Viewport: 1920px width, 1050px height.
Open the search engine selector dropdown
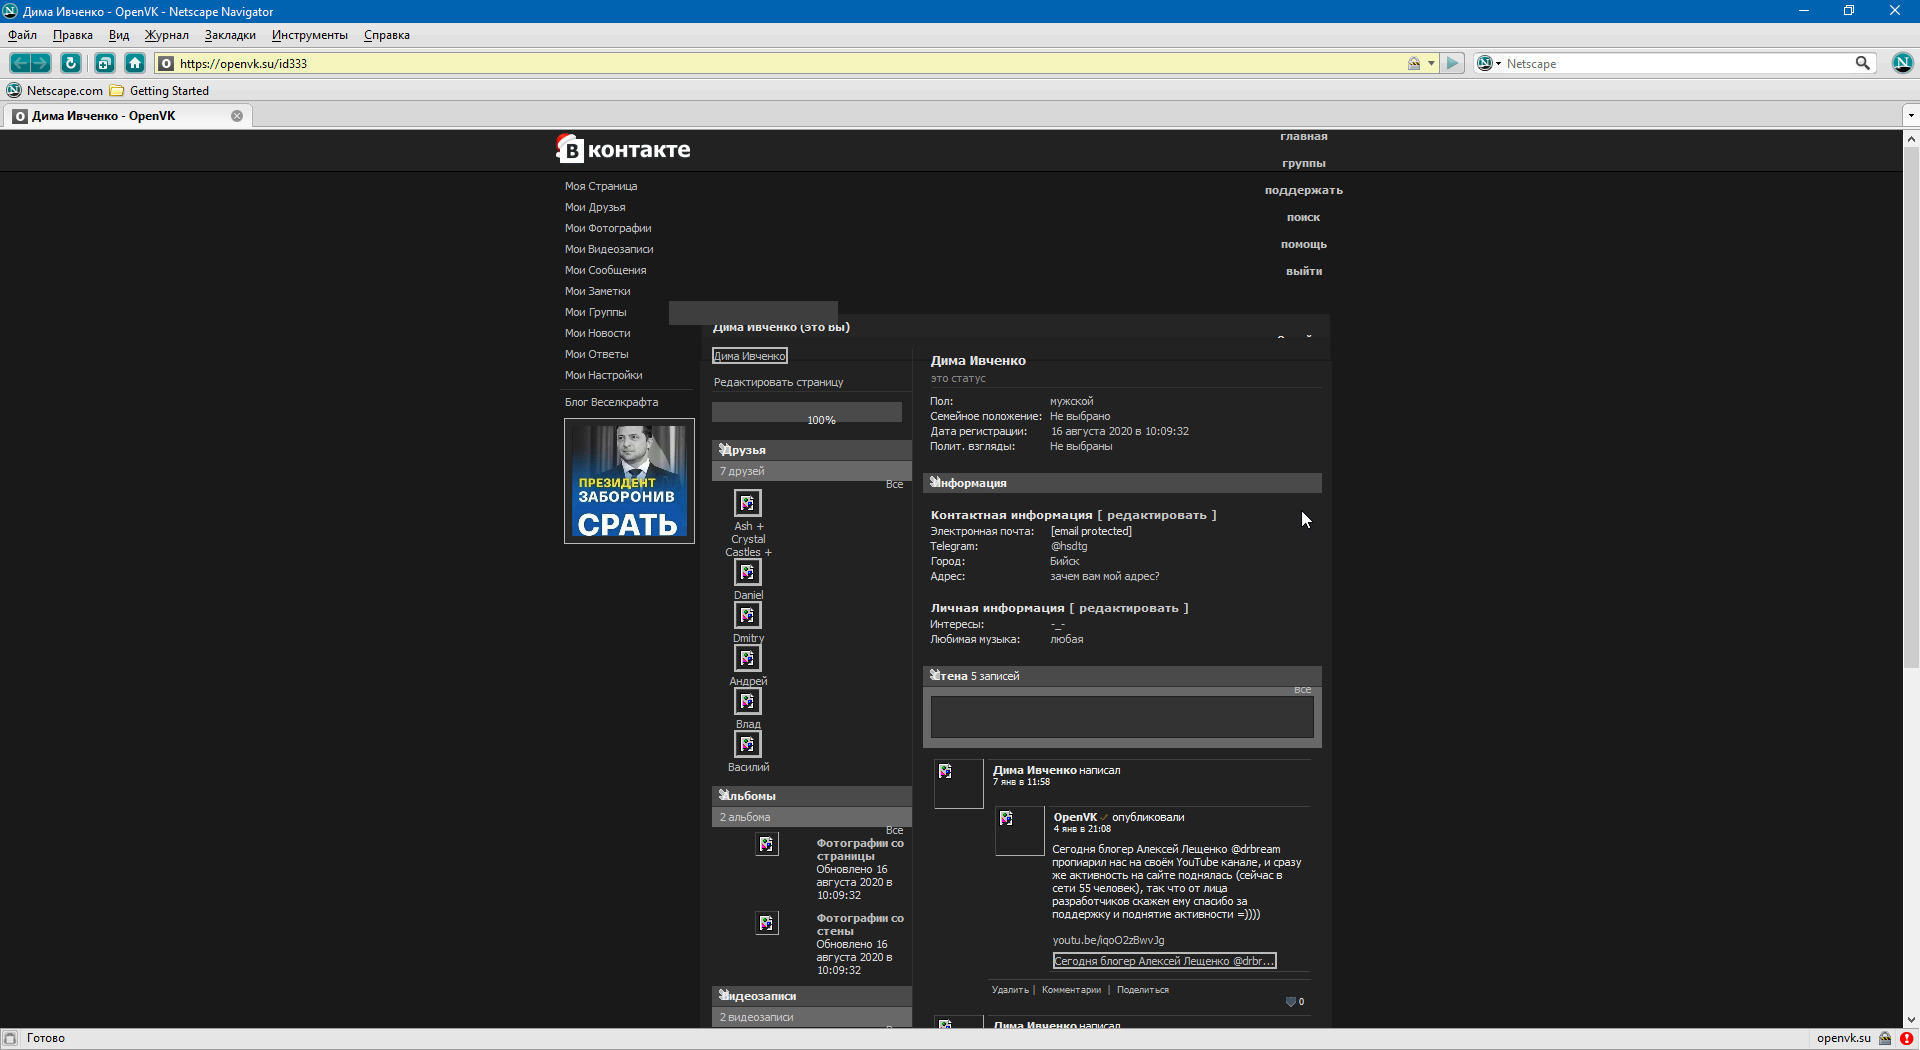tap(1489, 63)
